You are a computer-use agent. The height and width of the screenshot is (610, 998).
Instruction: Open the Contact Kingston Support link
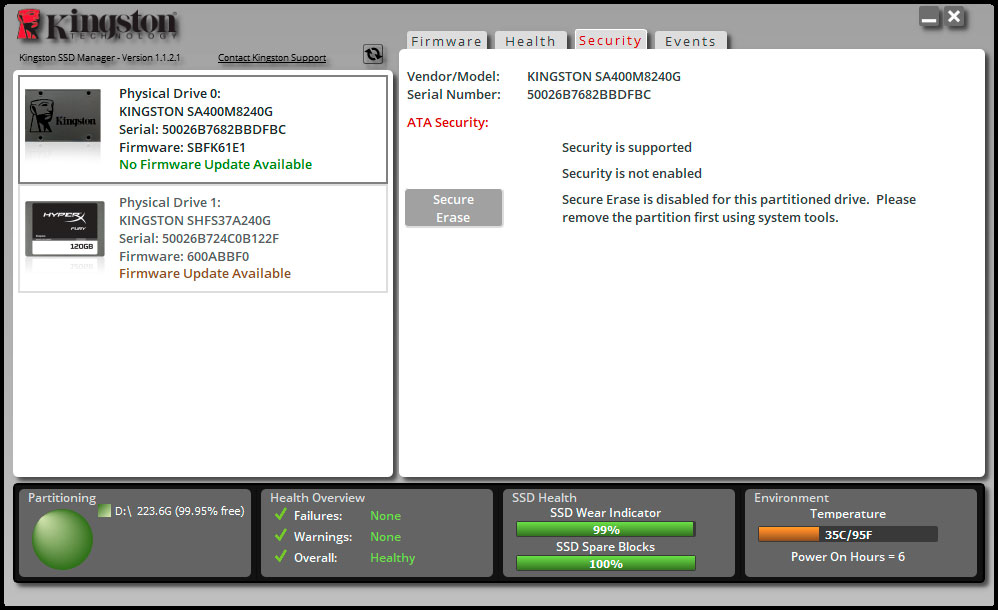pos(272,57)
